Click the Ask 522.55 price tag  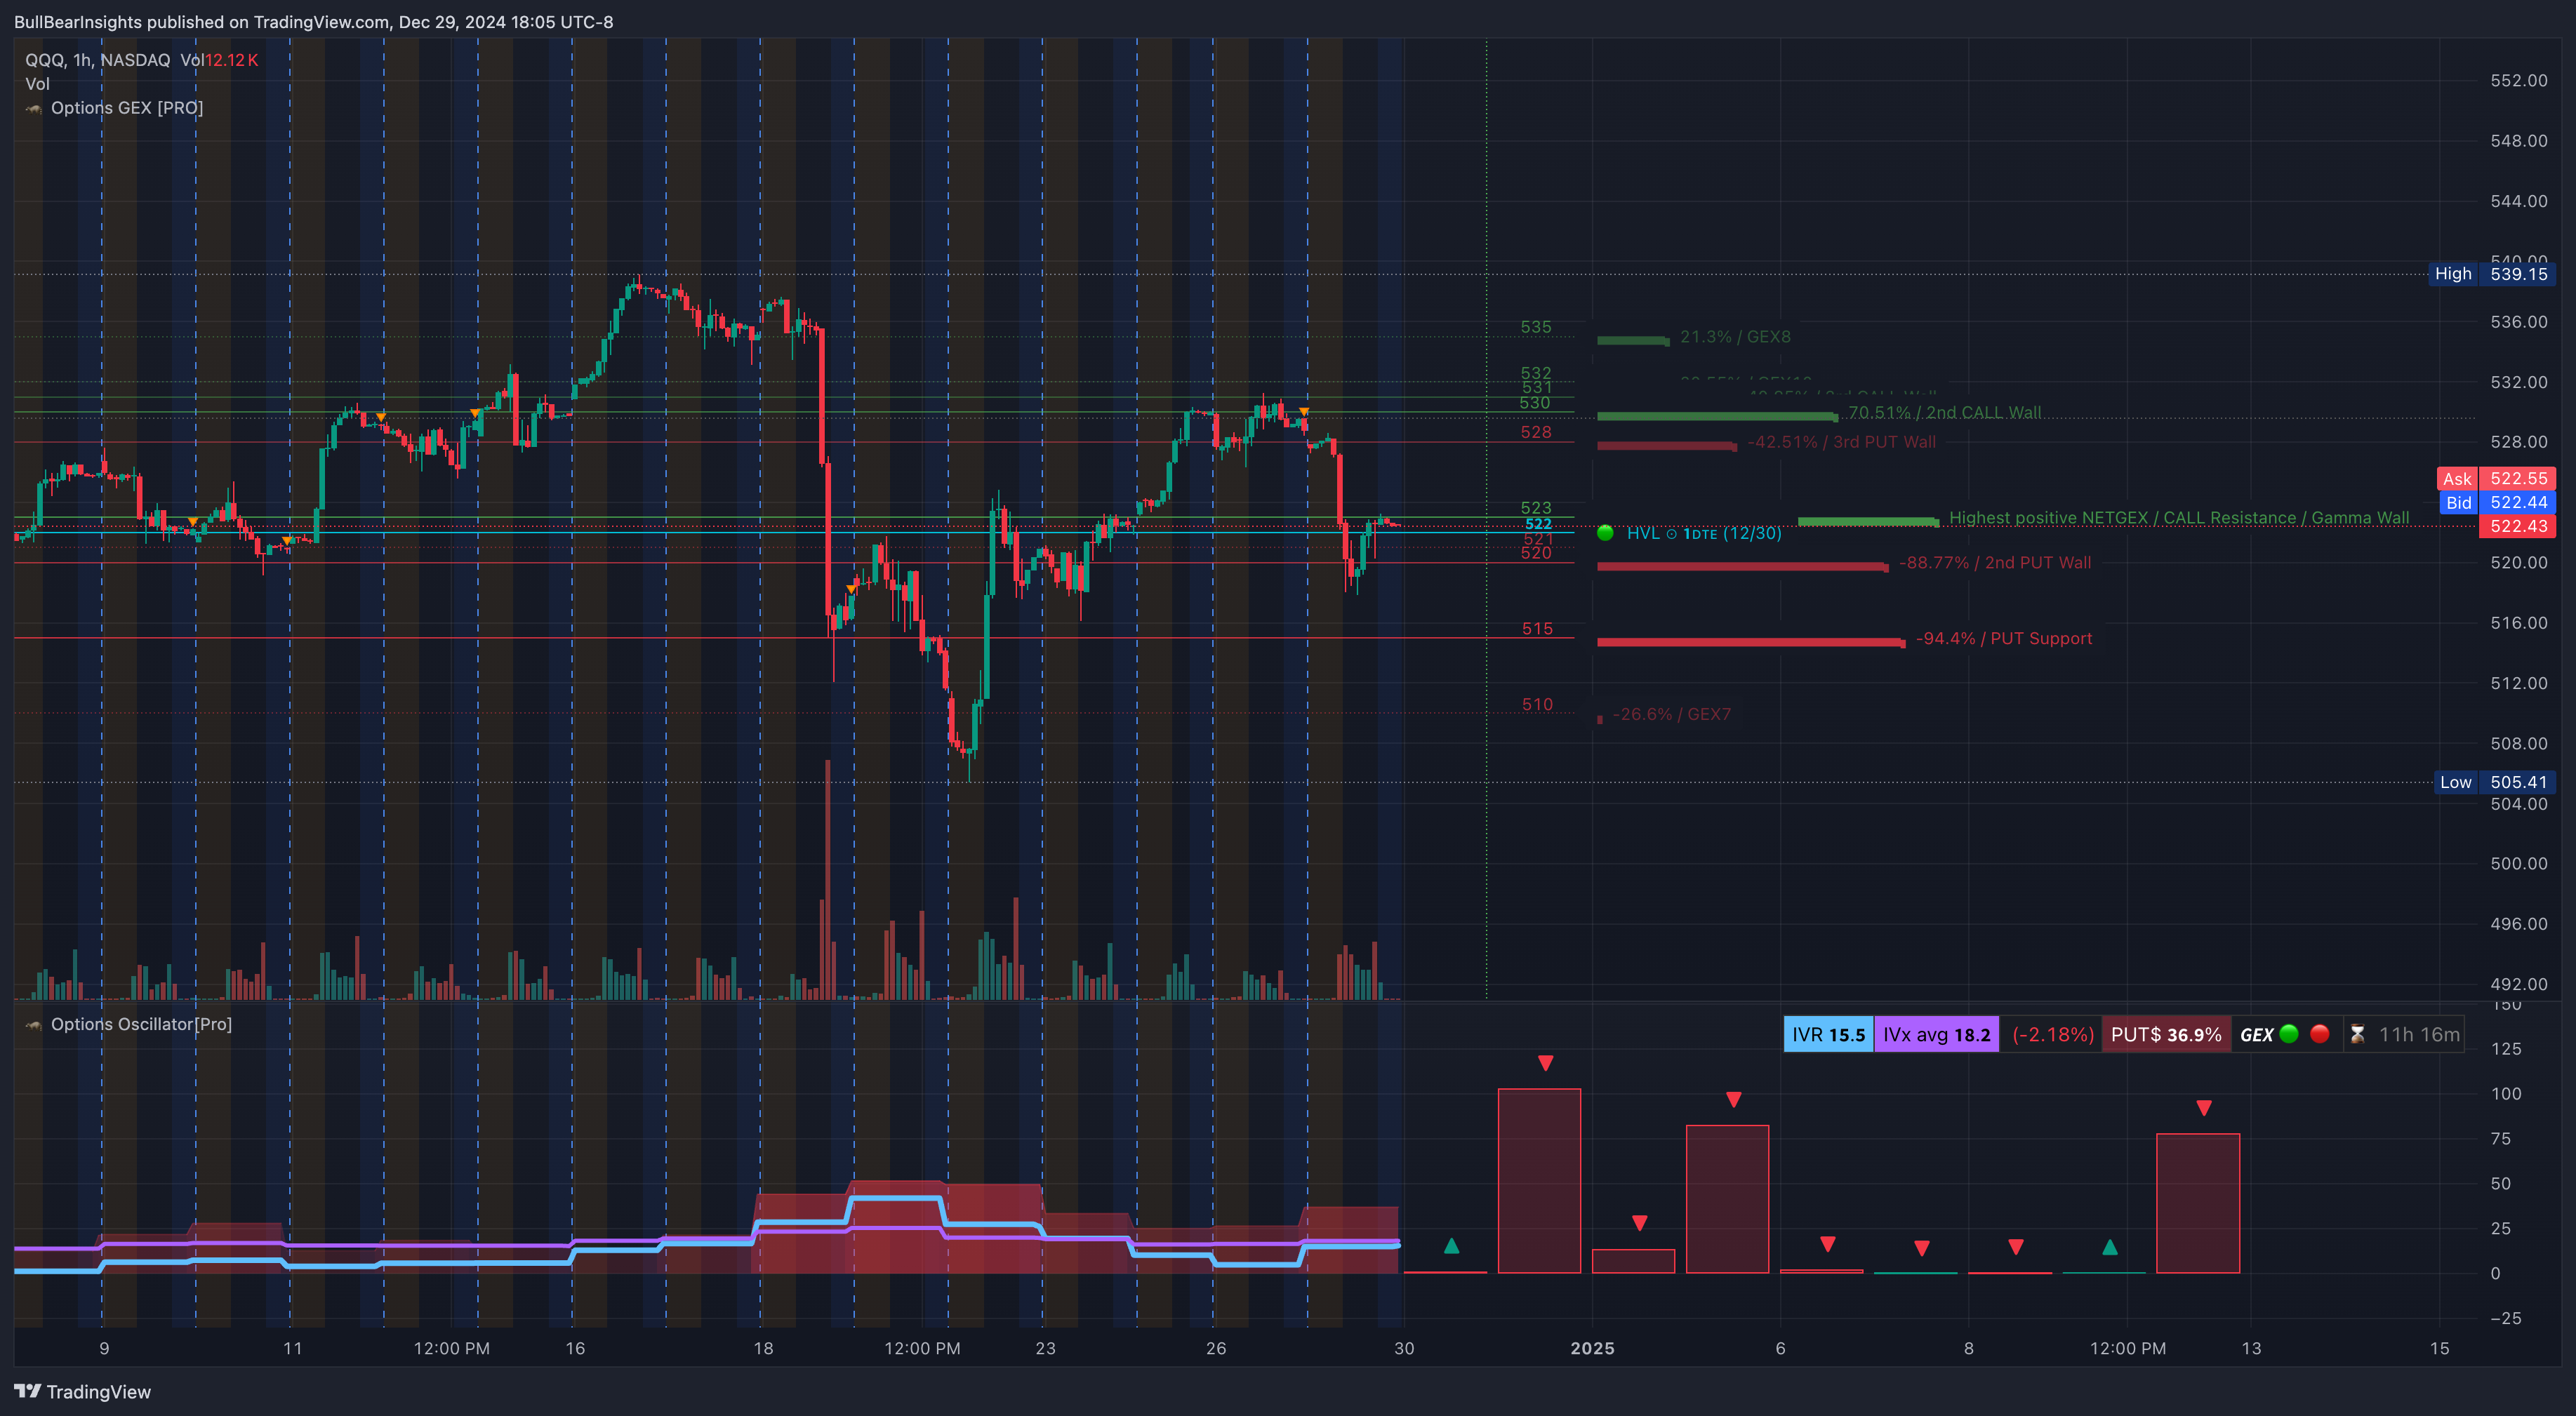click(x=2496, y=479)
